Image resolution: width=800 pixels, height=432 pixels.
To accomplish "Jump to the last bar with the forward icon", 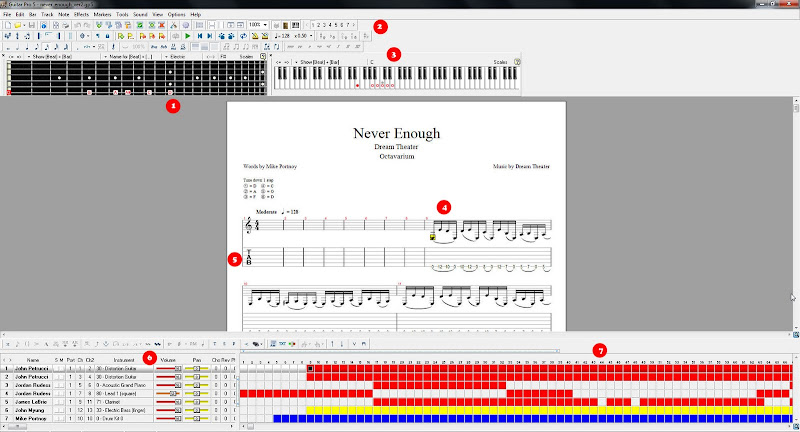I will (210, 36).
